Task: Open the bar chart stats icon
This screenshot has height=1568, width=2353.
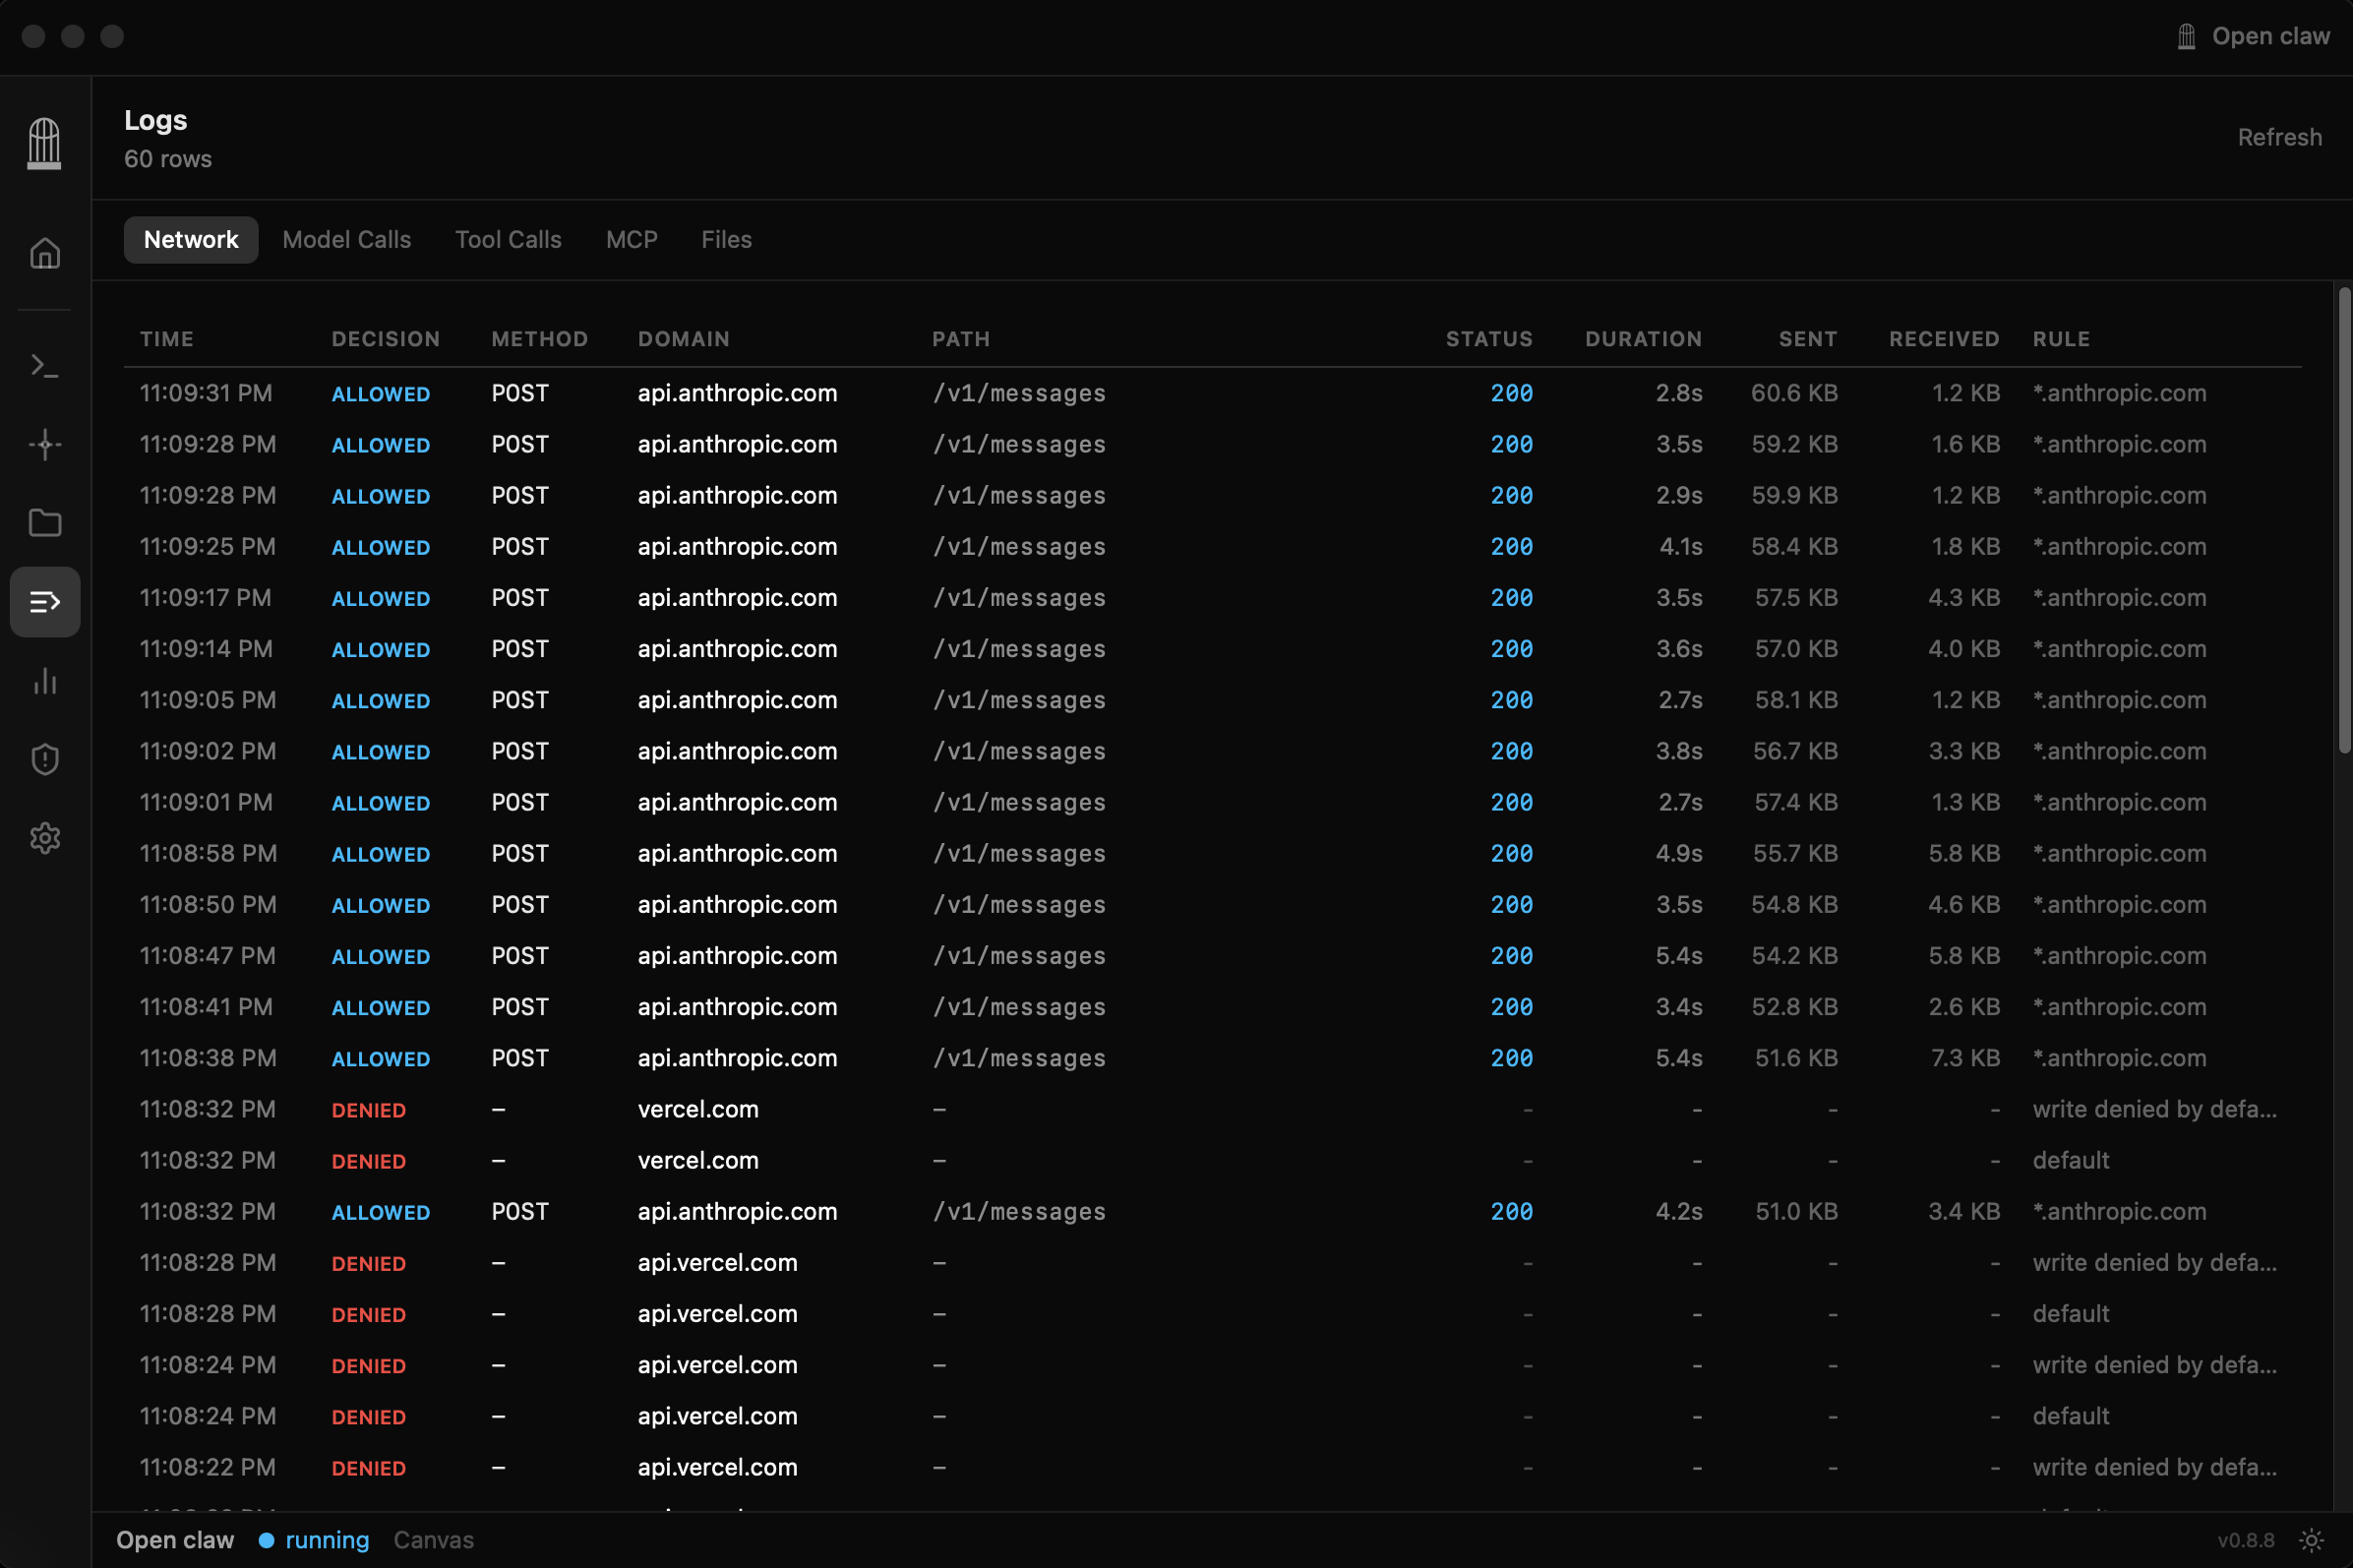Action: point(45,681)
